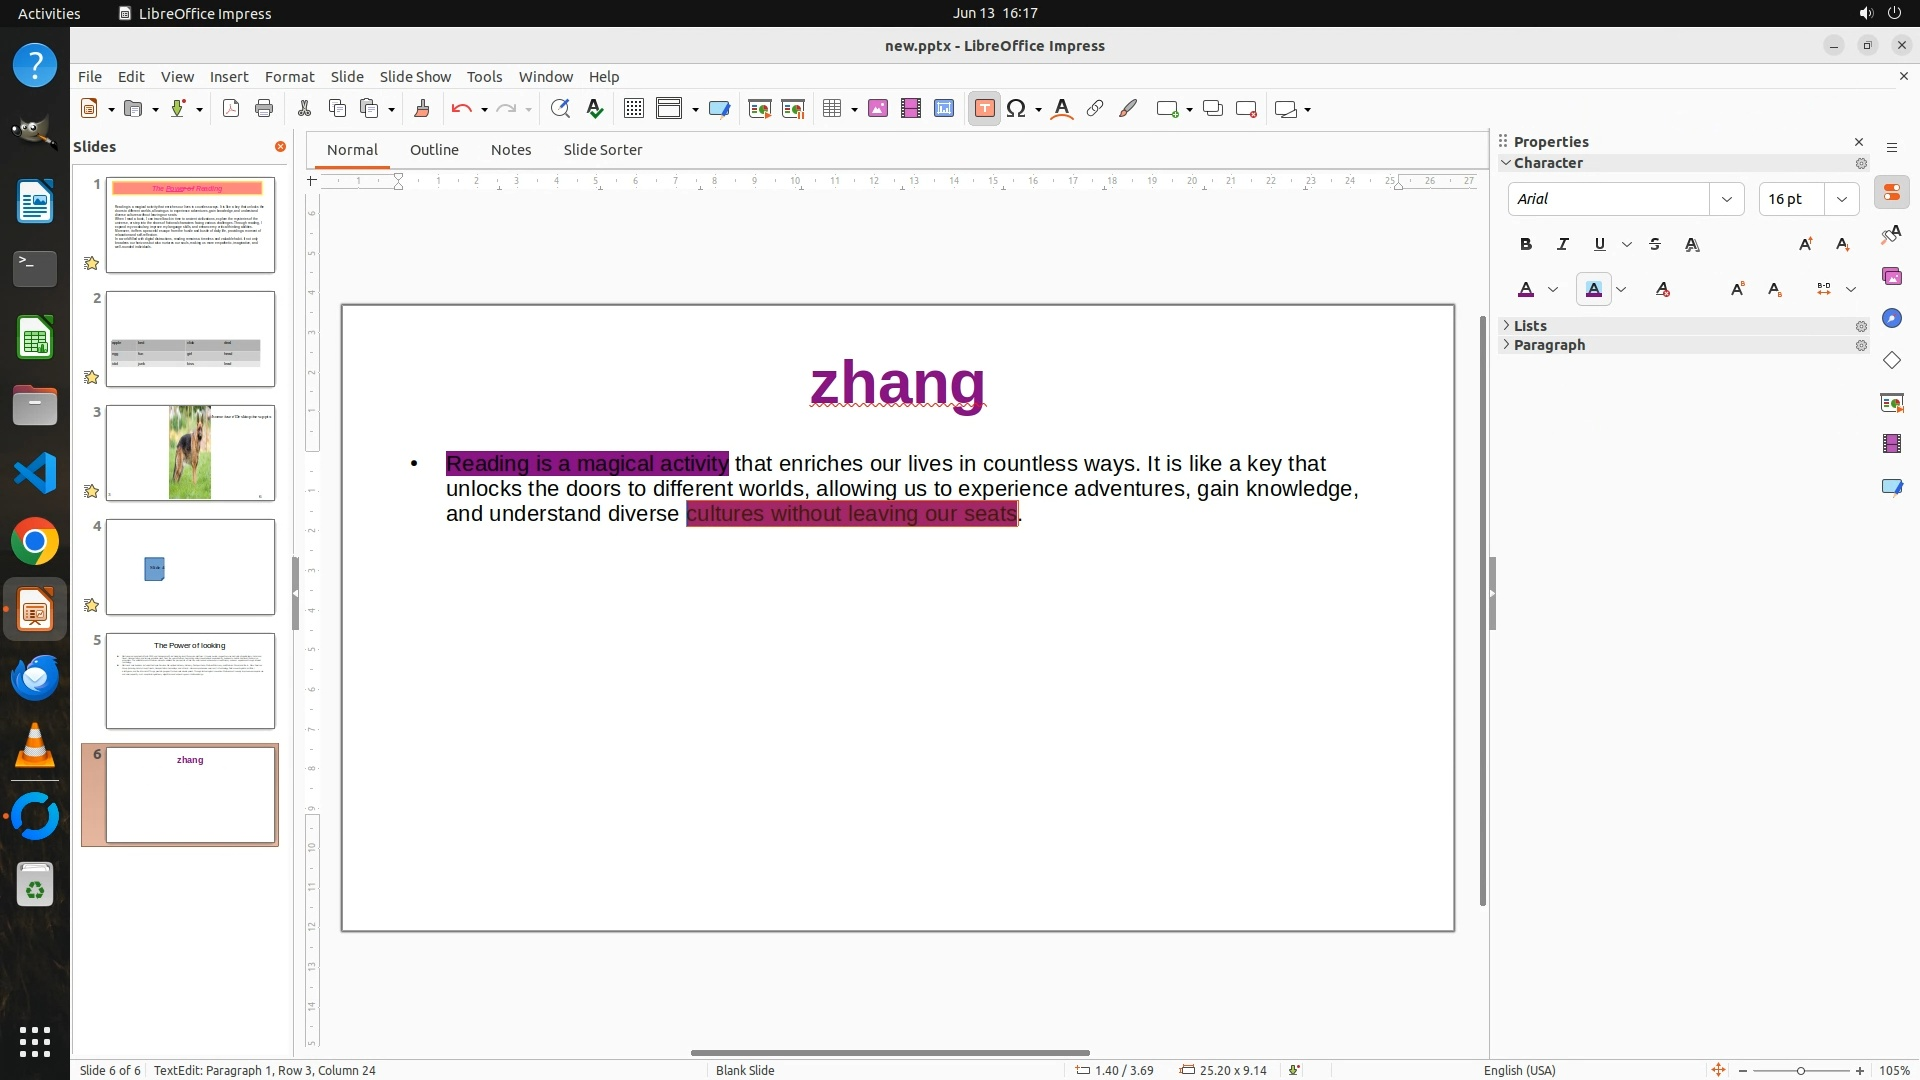The image size is (1920, 1080).
Task: Click the Insert Hyperlink toolbar icon
Action: tap(1095, 109)
